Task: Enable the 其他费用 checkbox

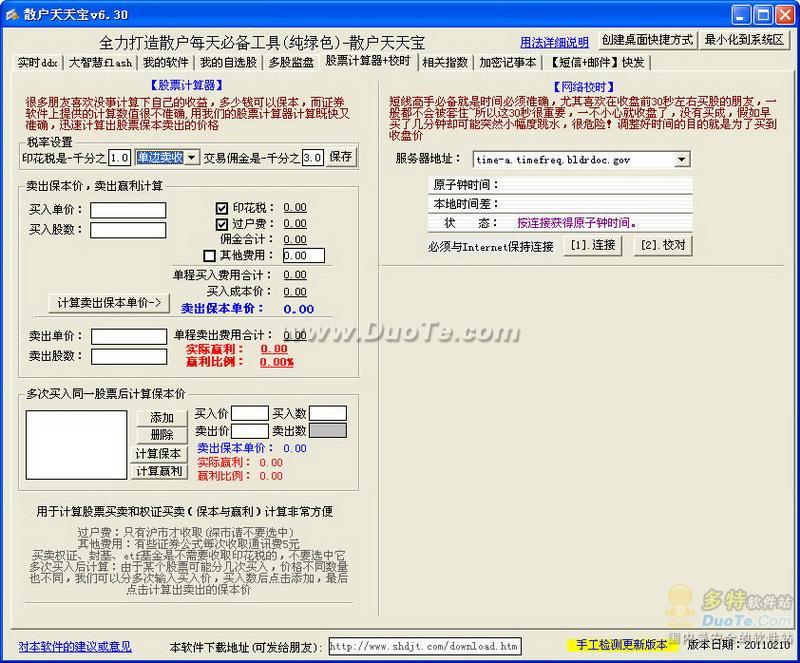Action: tap(209, 255)
